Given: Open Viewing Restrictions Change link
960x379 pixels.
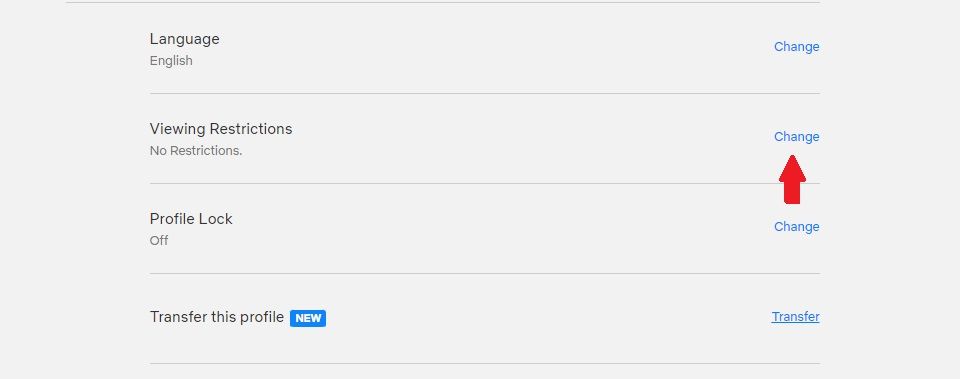Looking at the screenshot, I should coord(797,137).
